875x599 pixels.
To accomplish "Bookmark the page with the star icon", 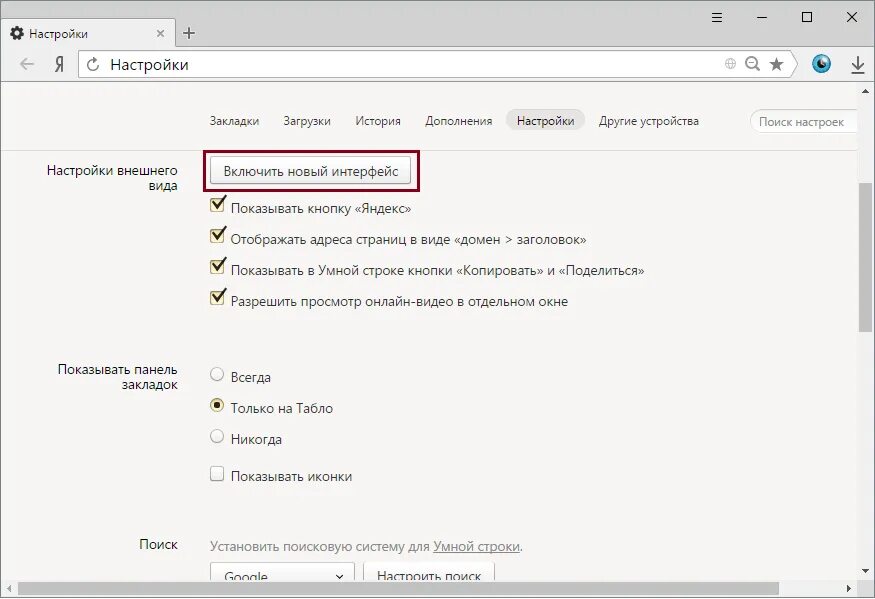I will pyautogui.click(x=776, y=64).
